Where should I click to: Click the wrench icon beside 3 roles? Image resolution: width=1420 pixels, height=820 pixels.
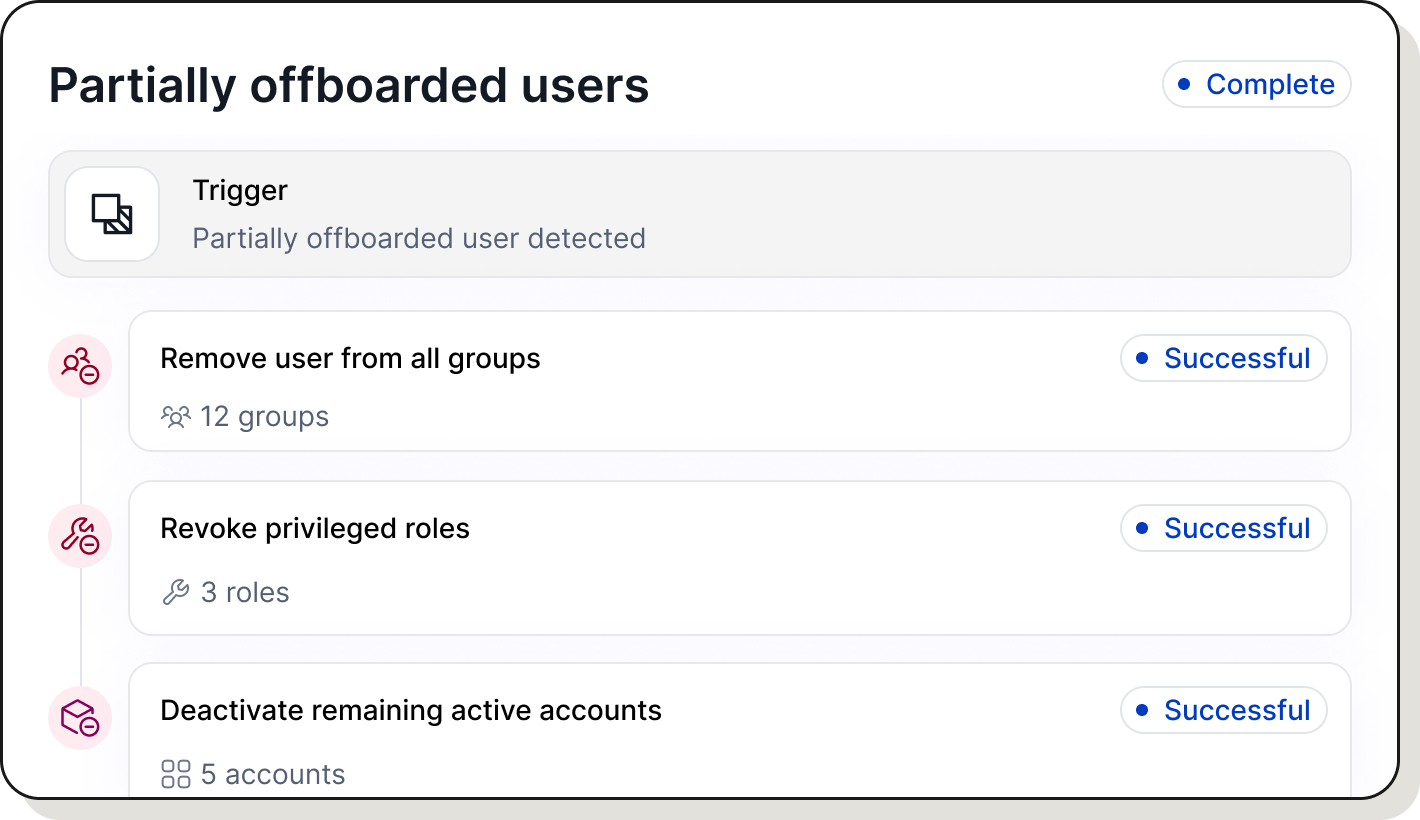pyautogui.click(x=176, y=592)
